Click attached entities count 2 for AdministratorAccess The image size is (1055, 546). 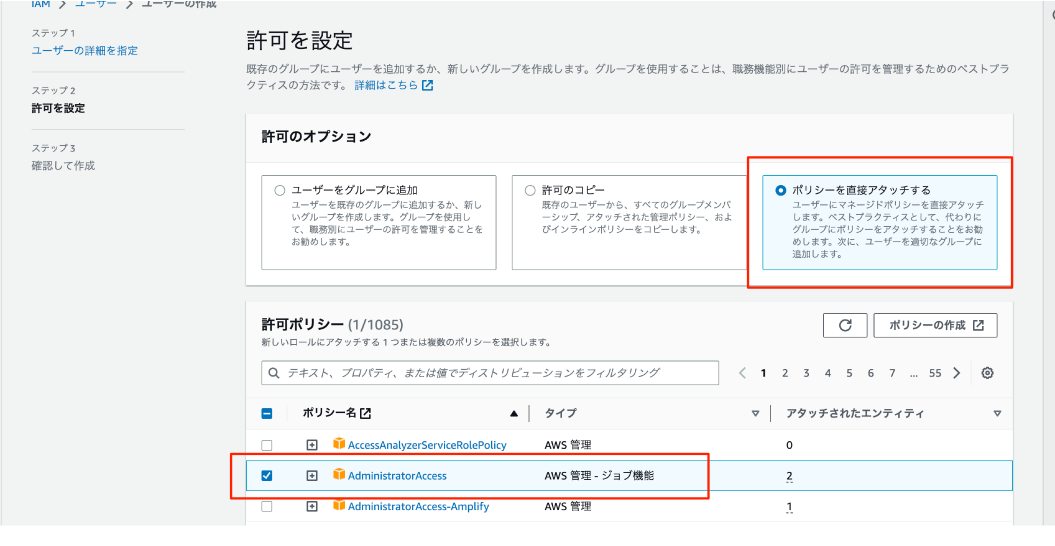(x=789, y=476)
